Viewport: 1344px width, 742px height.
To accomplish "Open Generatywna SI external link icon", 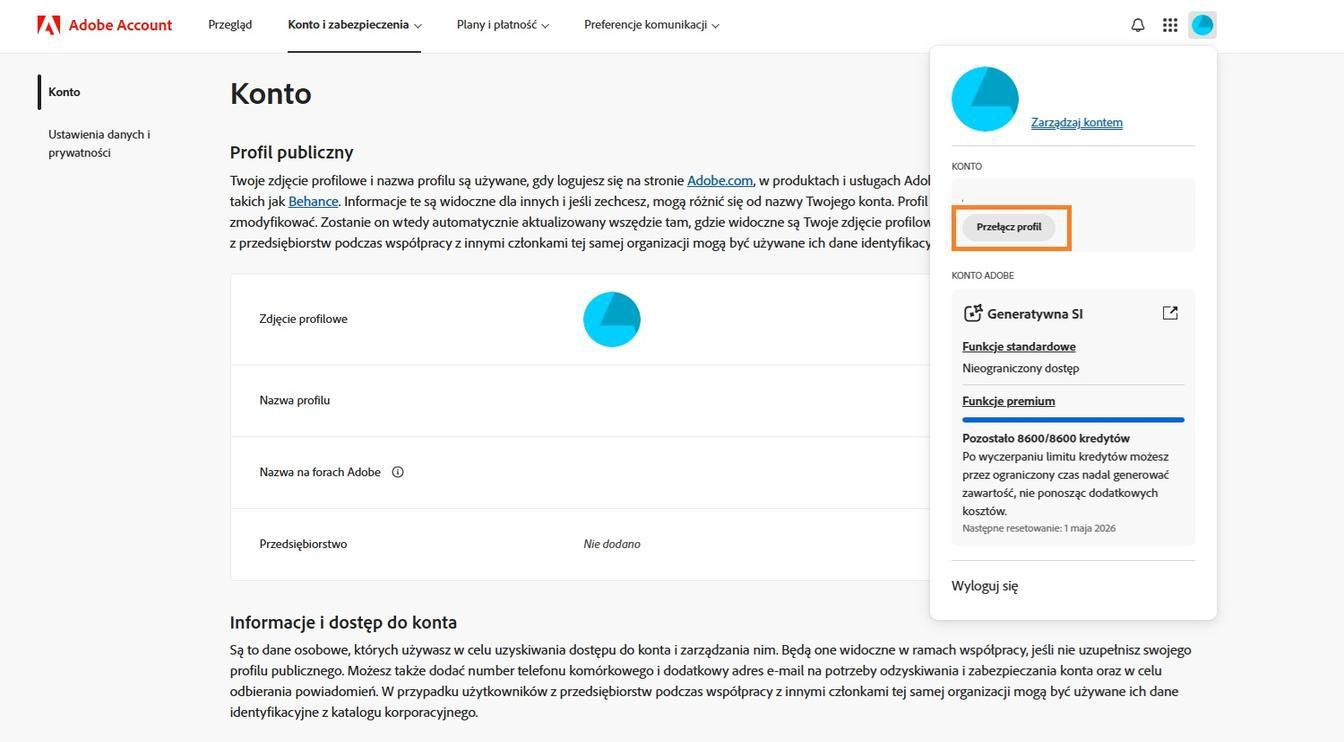I will (1170, 313).
